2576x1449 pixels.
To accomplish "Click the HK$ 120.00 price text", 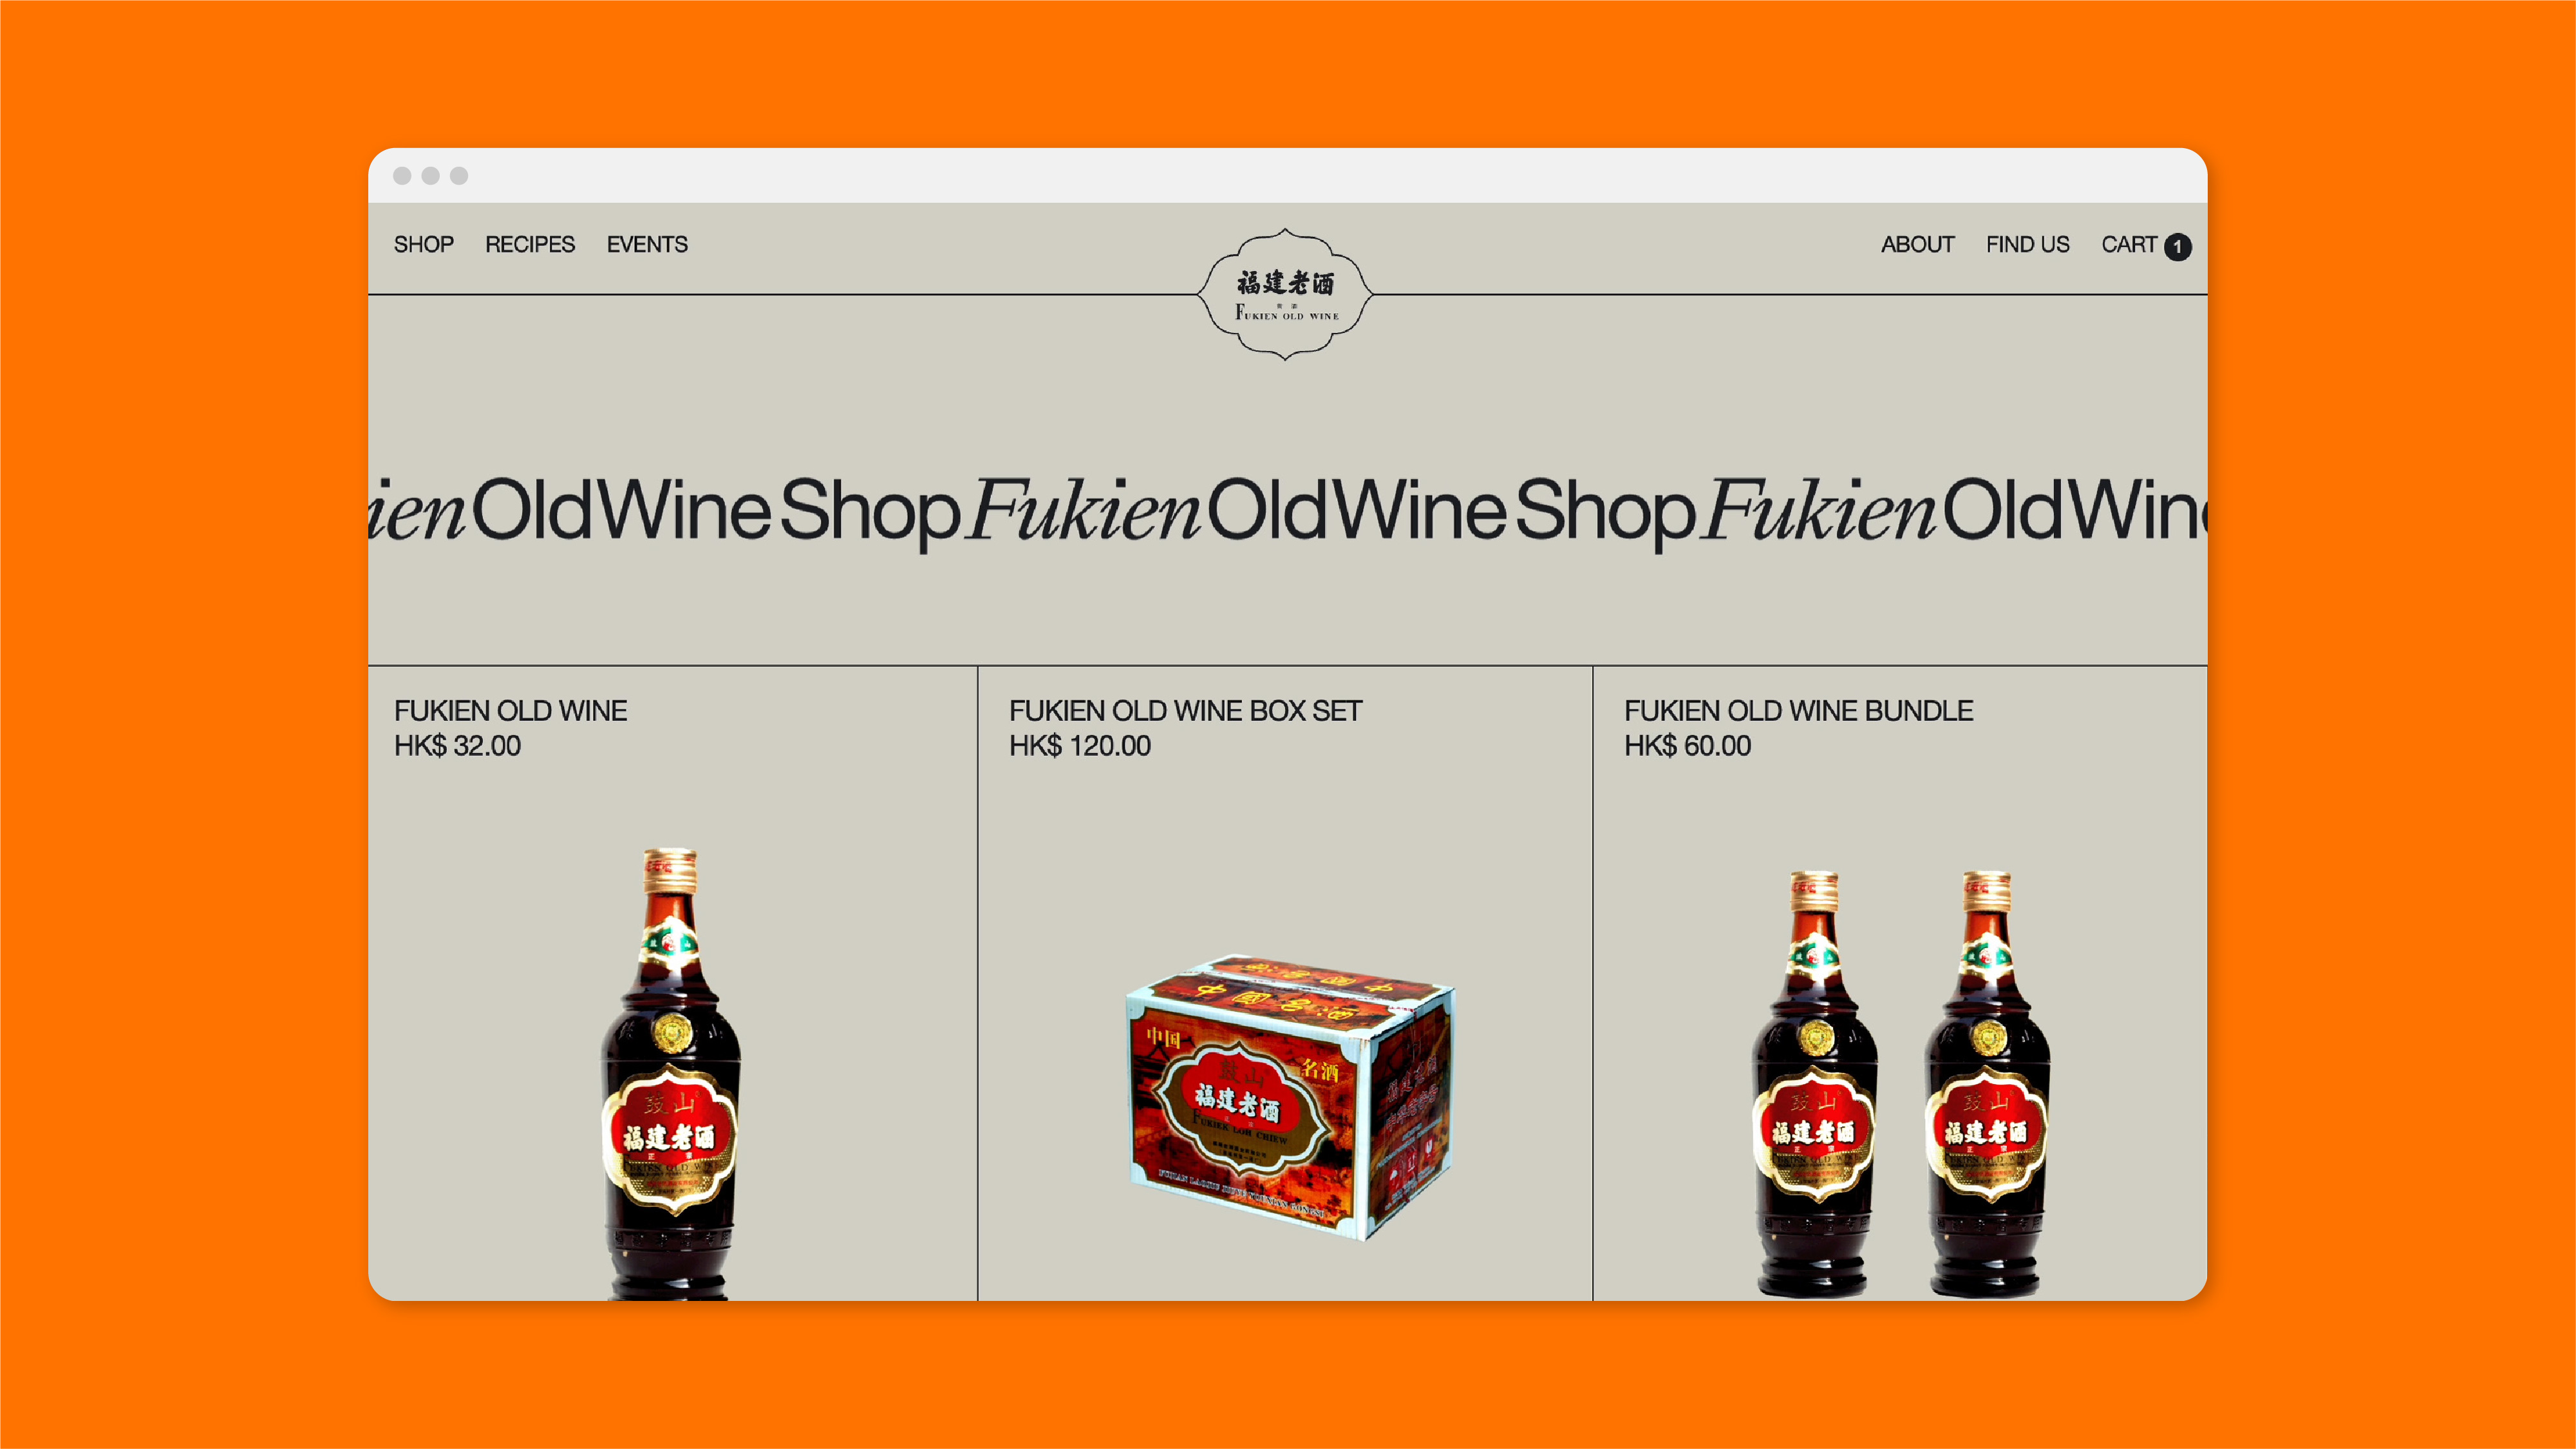I will (1079, 746).
